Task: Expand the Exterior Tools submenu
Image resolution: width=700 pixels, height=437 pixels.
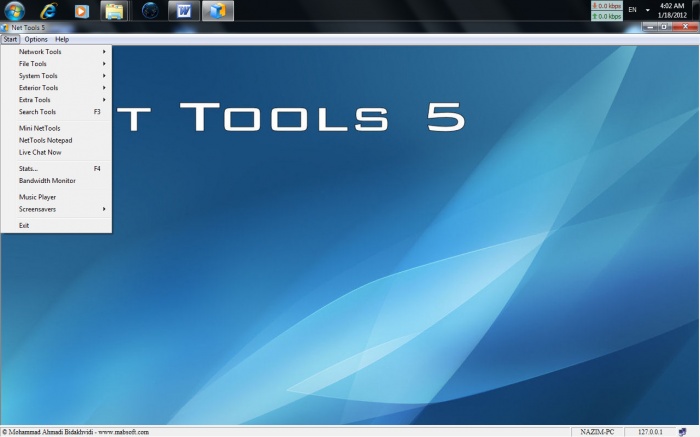Action: [57, 88]
